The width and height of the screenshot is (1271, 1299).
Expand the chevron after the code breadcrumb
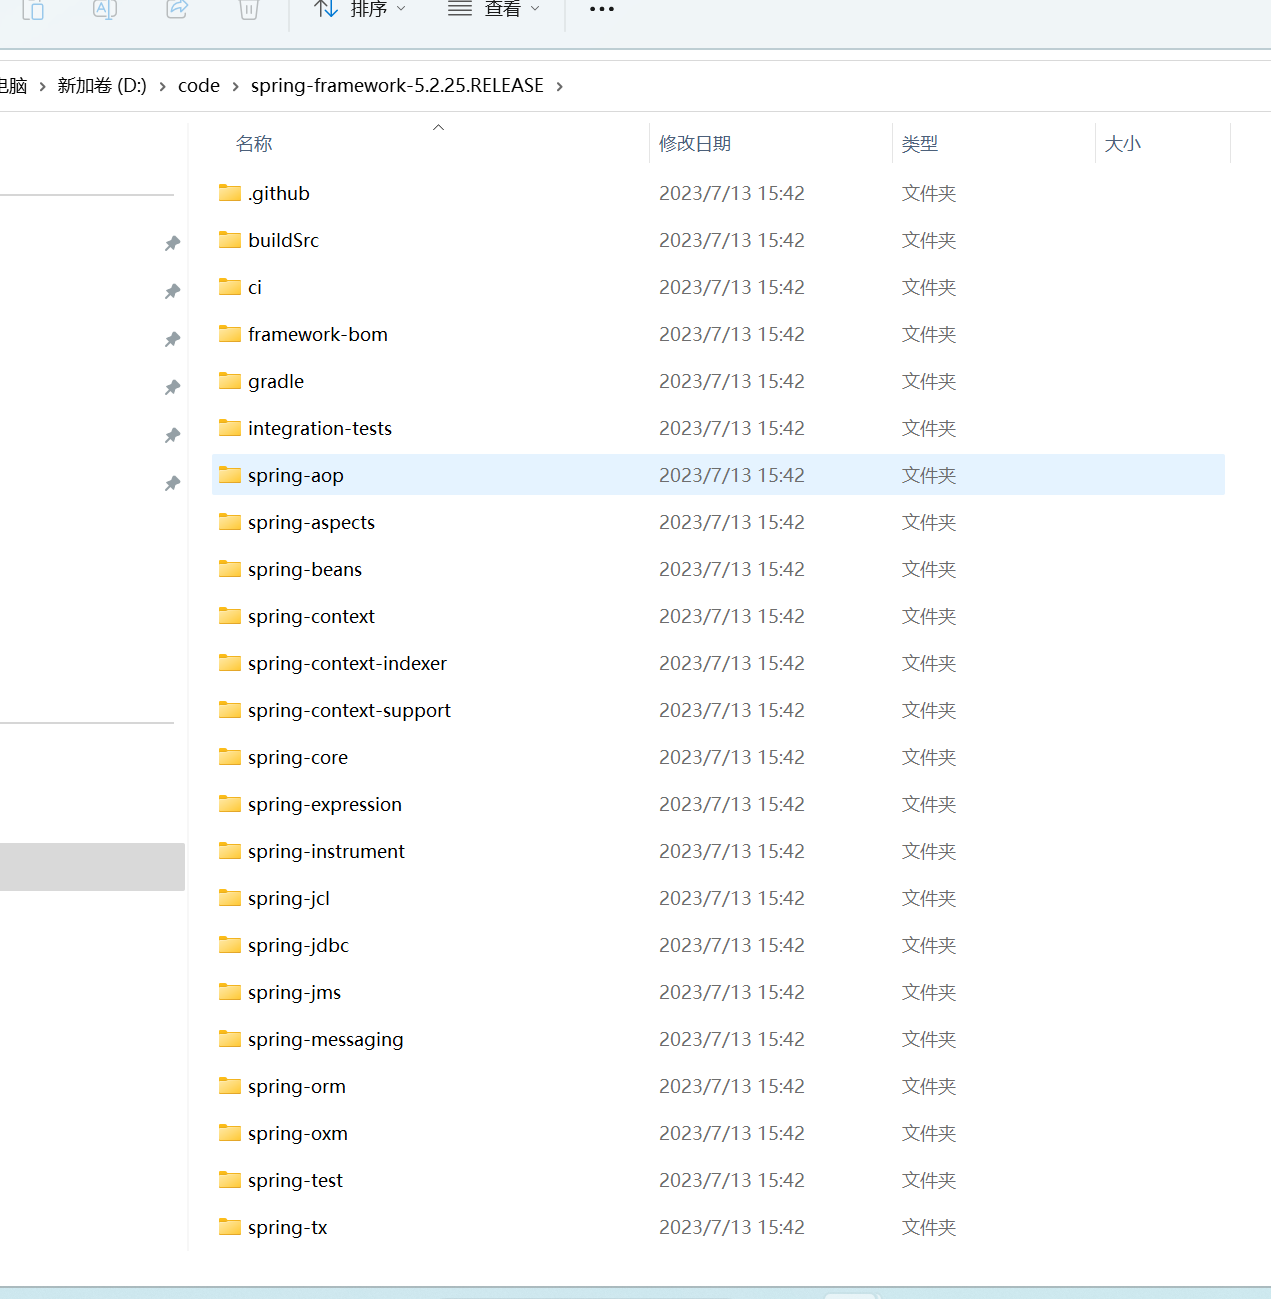point(236,87)
